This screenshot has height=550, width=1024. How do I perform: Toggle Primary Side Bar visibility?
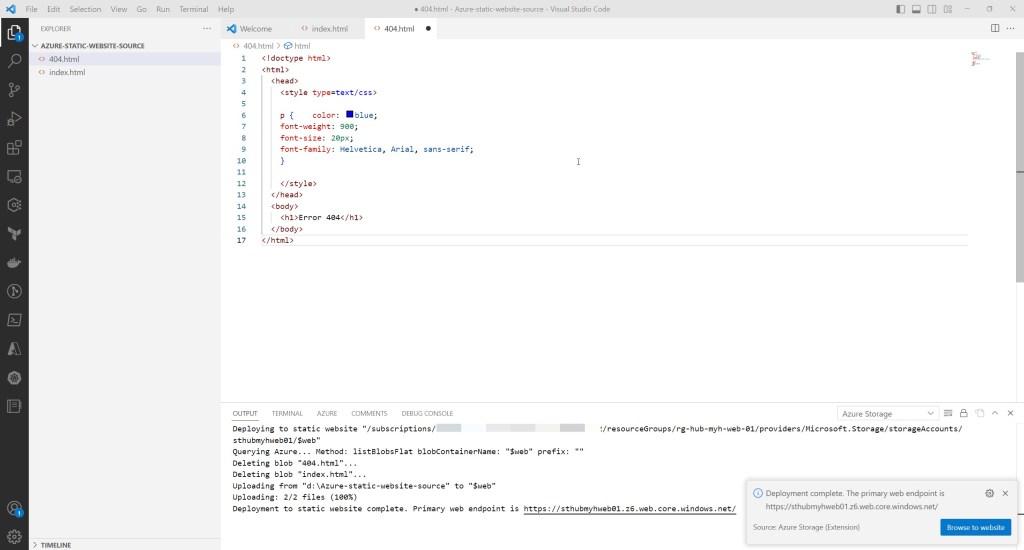point(901,9)
